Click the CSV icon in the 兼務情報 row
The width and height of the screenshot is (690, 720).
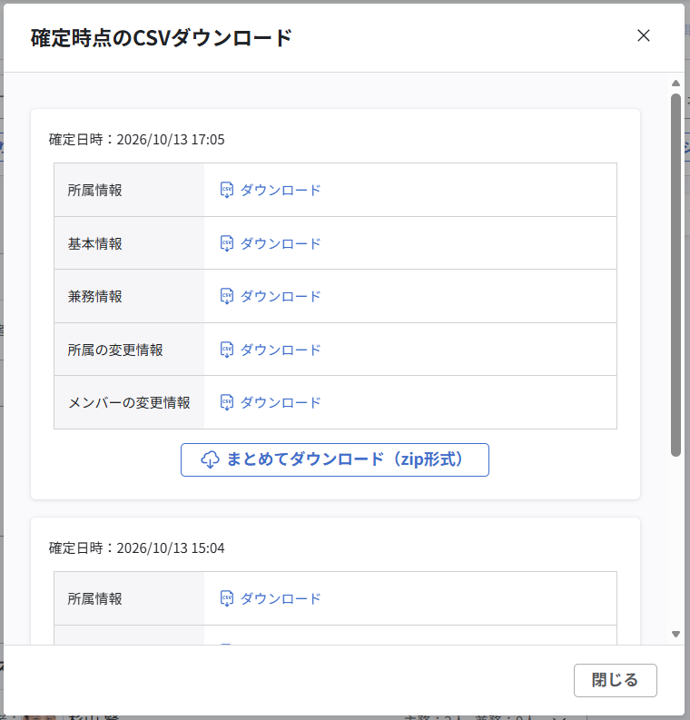[227, 297]
